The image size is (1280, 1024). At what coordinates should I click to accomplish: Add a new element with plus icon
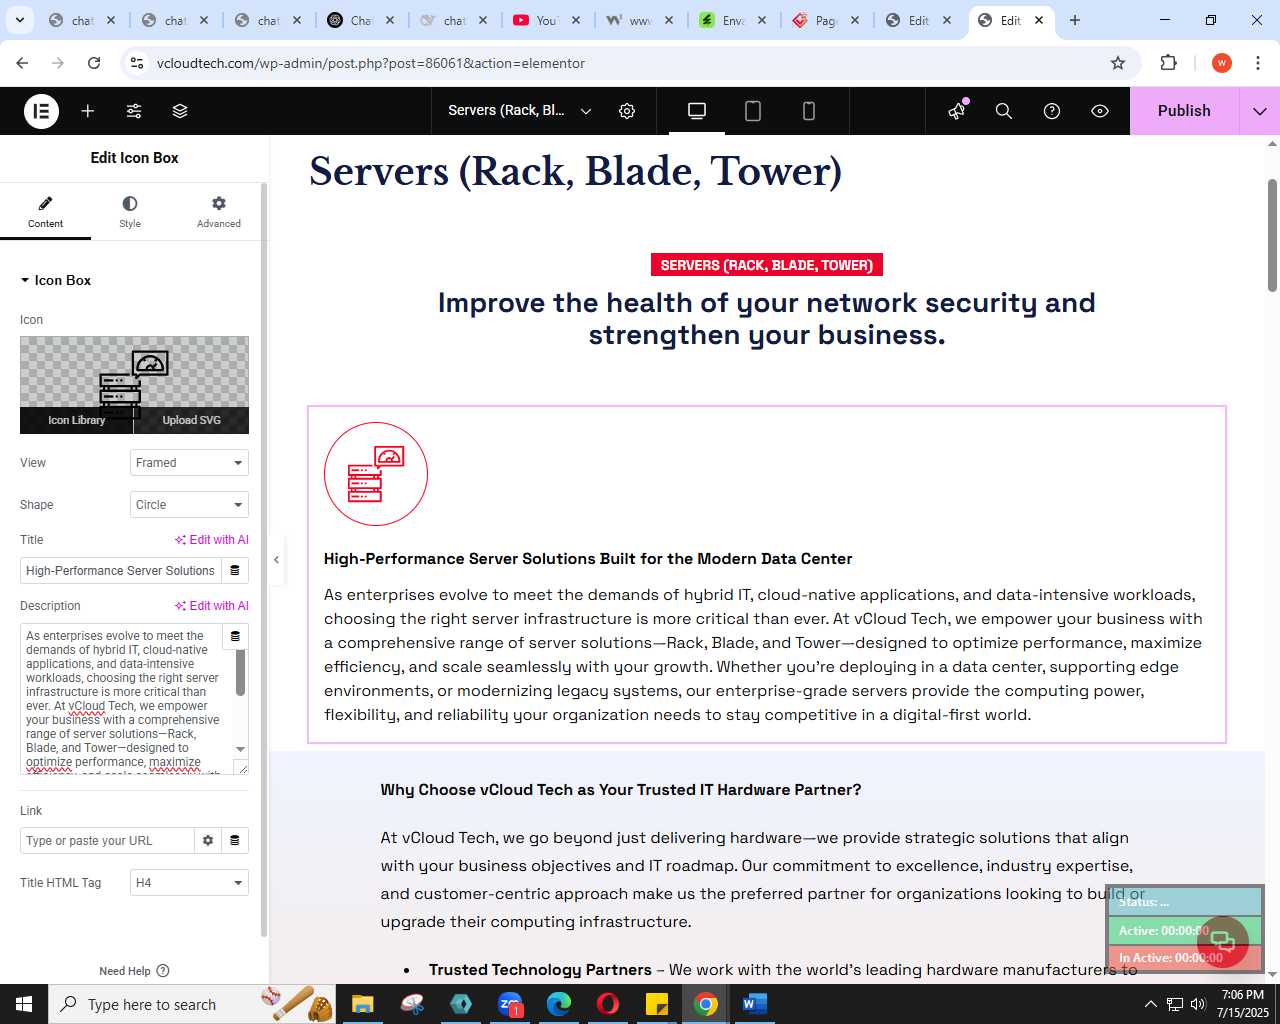[x=88, y=111]
